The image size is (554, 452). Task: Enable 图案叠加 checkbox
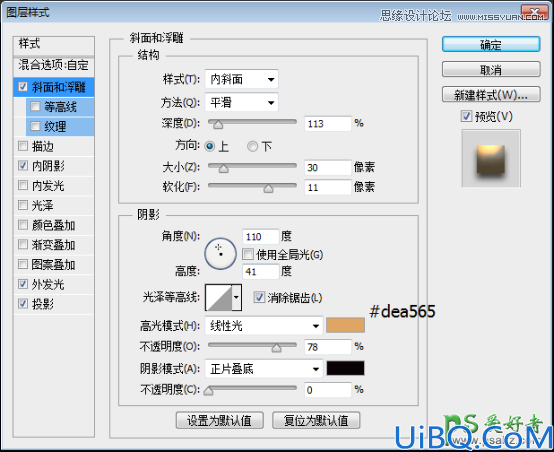tap(23, 264)
